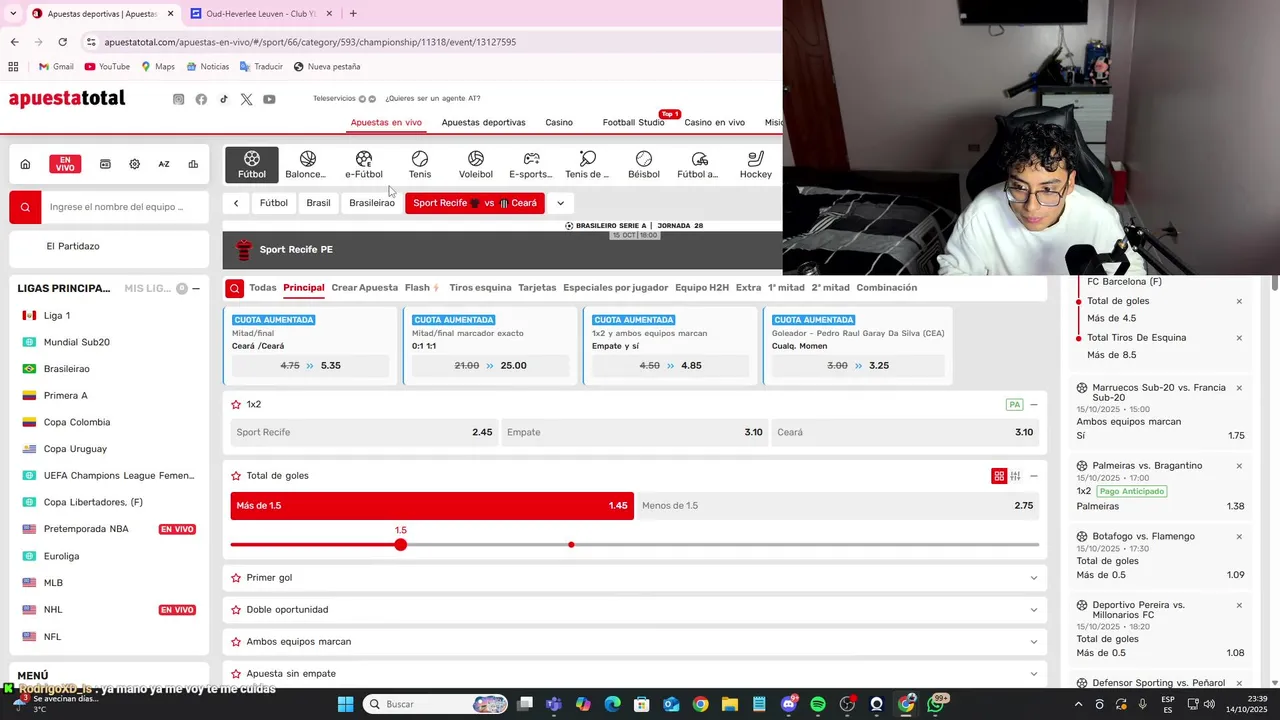Focus the team name search field

[125, 207]
